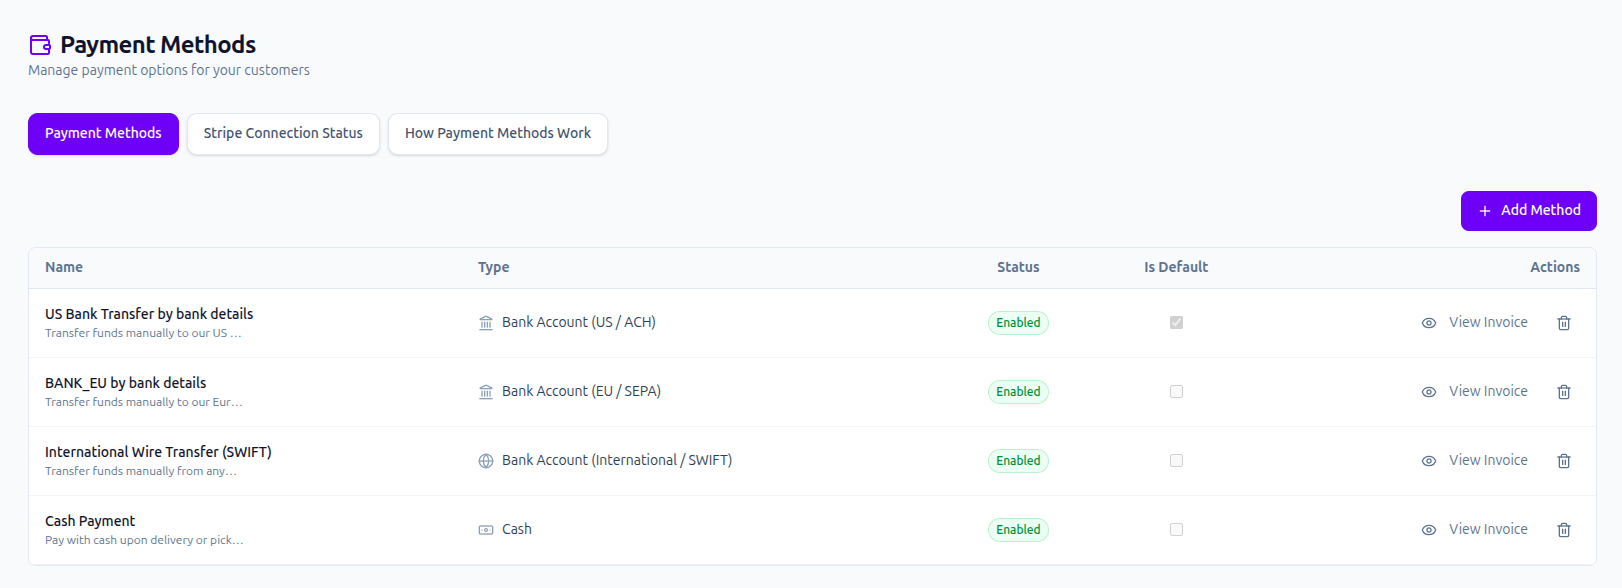Set International Wire Transfer as default checkbox

[1176, 461]
